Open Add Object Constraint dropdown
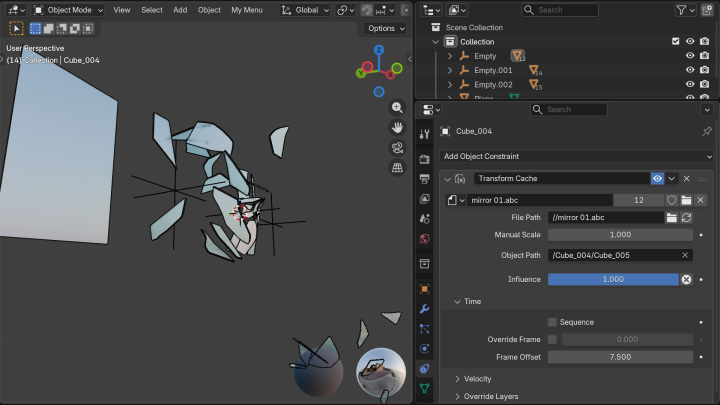Screen dimensions: 720x405 (577, 156)
